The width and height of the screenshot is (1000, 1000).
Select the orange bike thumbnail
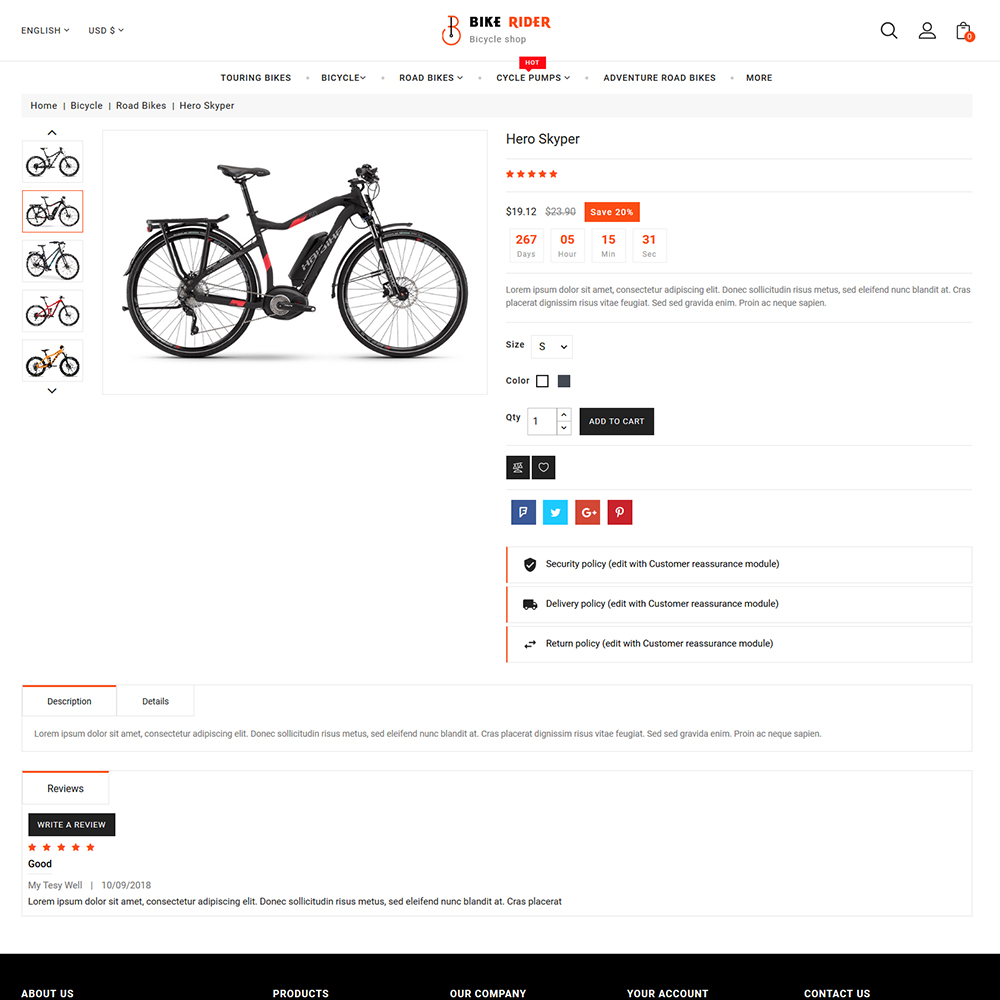click(x=52, y=360)
